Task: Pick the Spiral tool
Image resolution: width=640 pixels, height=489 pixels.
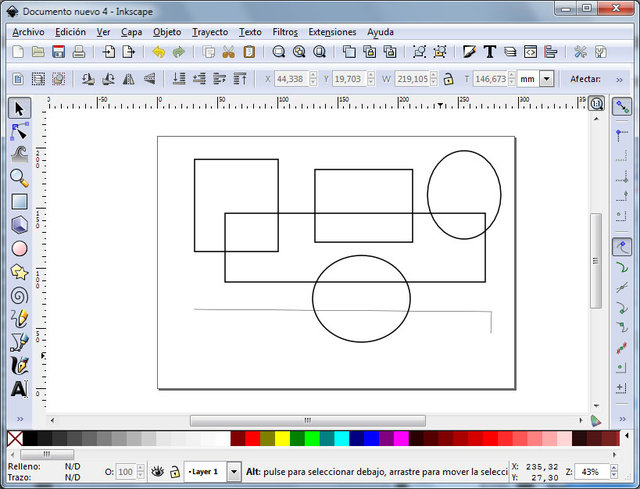Action: tap(18, 295)
